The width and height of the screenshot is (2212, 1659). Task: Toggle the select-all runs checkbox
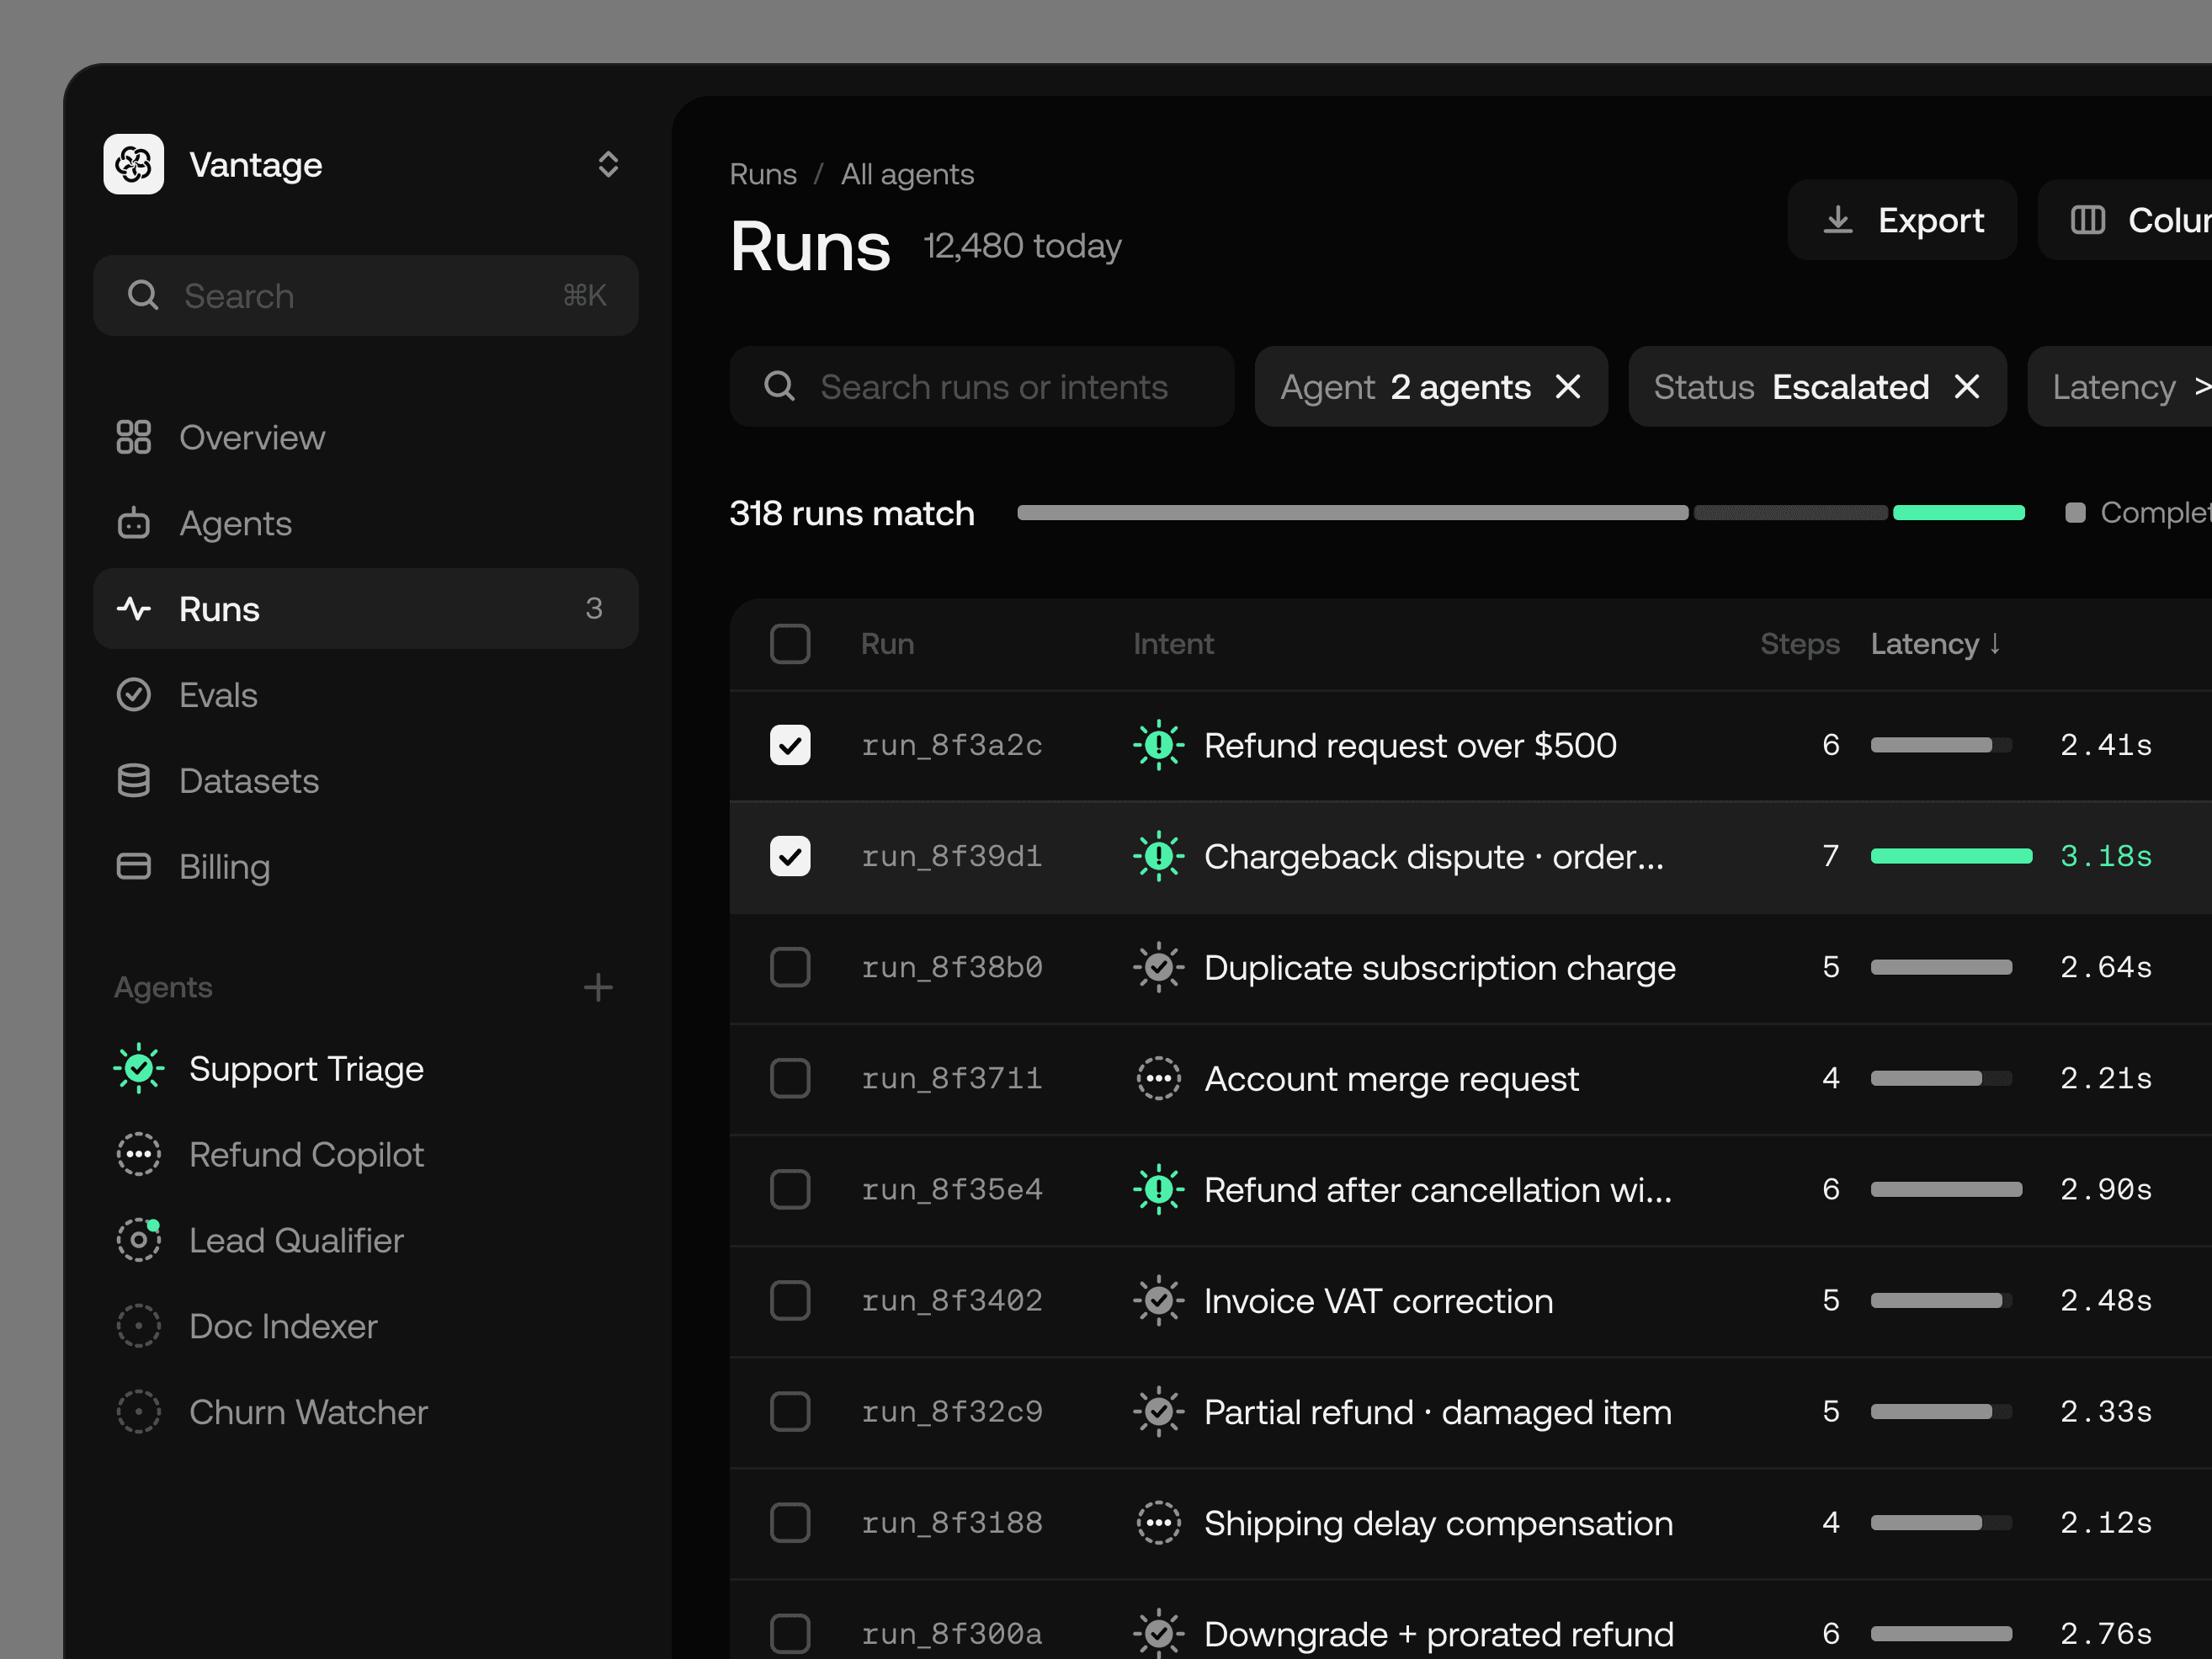click(790, 644)
